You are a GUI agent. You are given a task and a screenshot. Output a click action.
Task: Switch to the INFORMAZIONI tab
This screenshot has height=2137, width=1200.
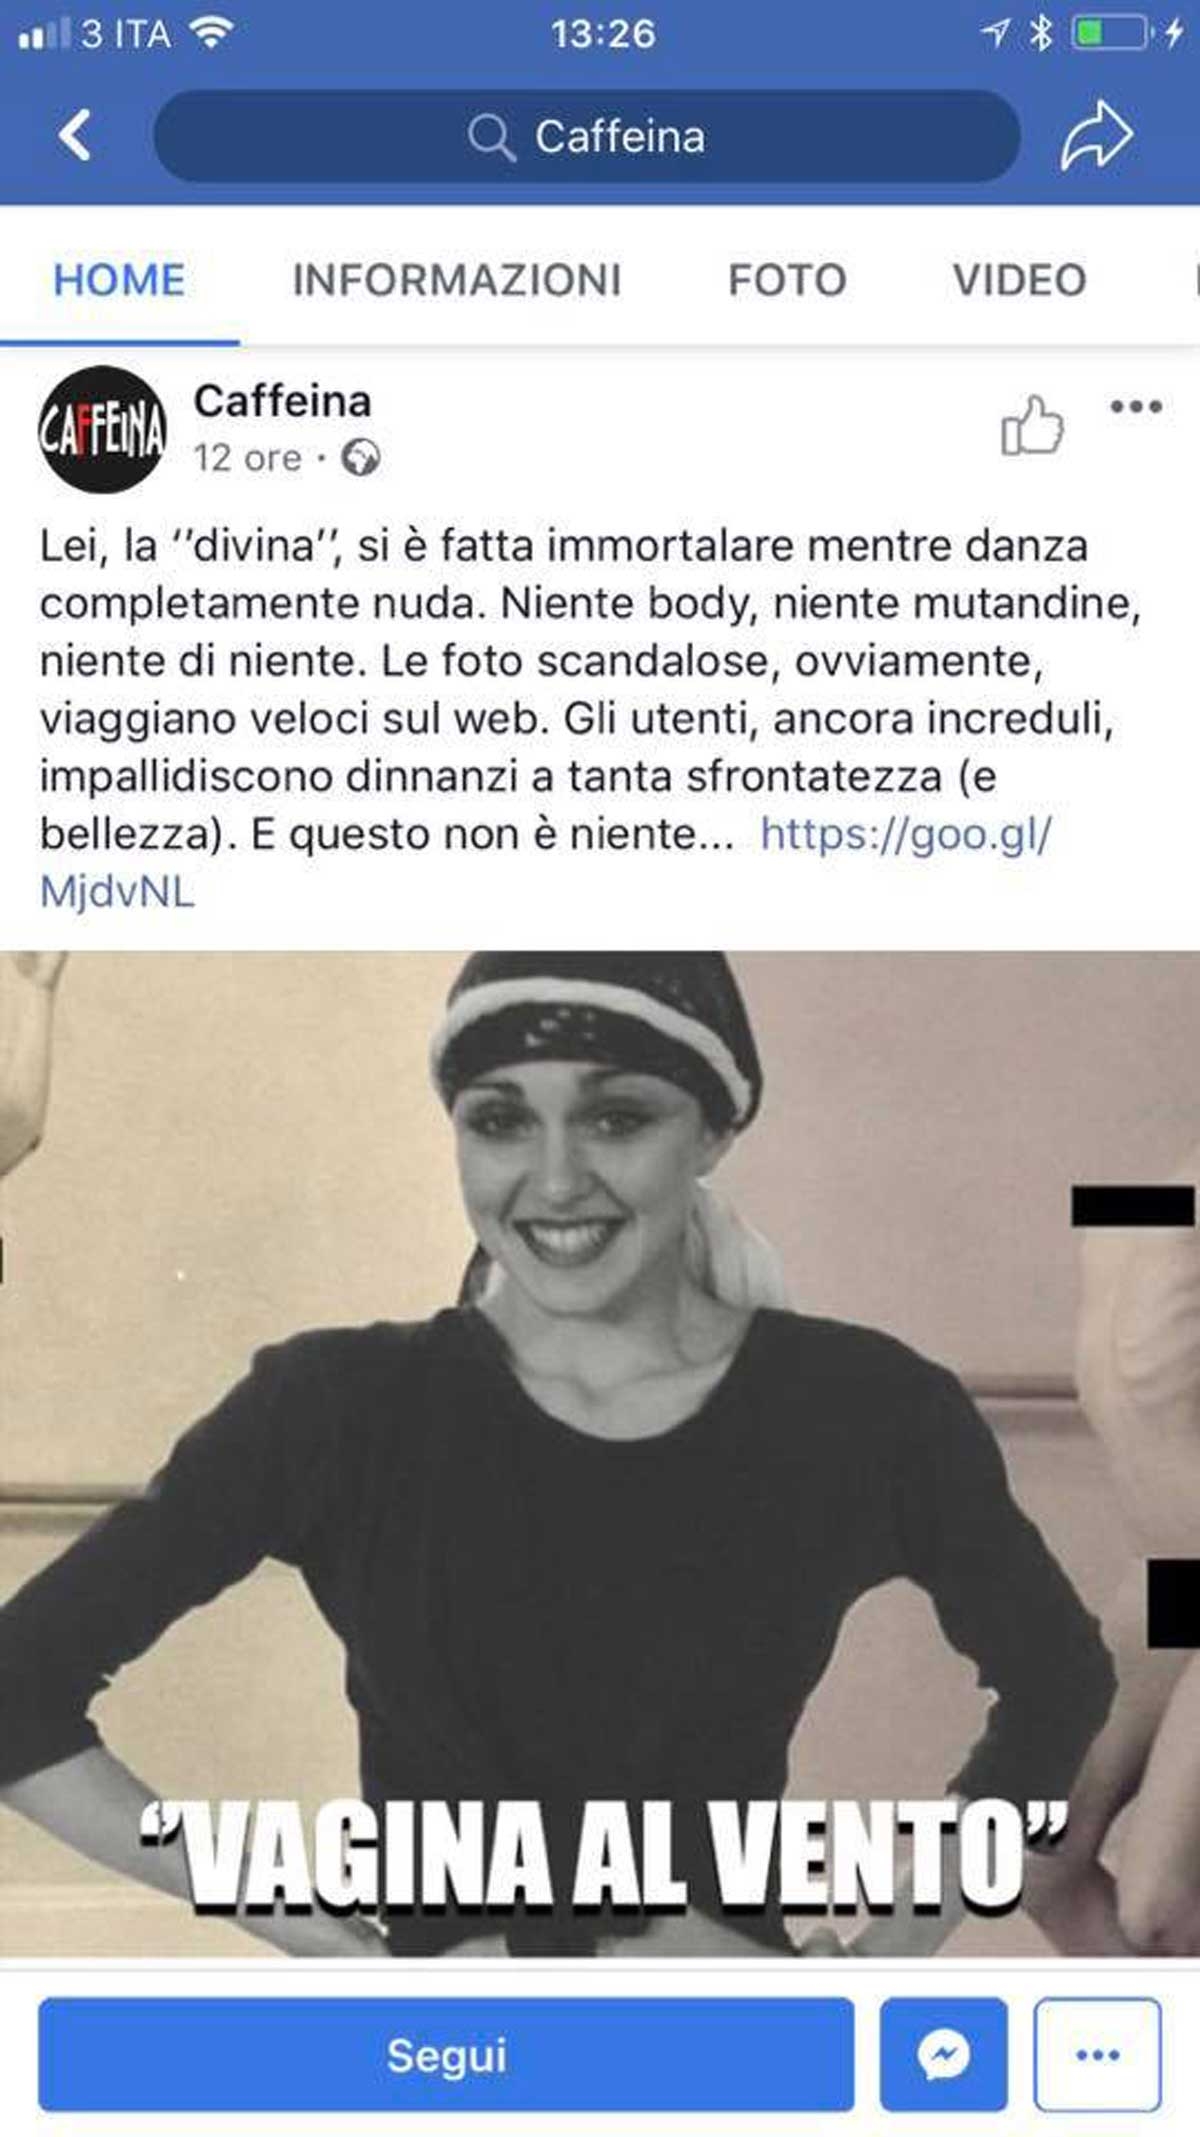click(x=457, y=280)
